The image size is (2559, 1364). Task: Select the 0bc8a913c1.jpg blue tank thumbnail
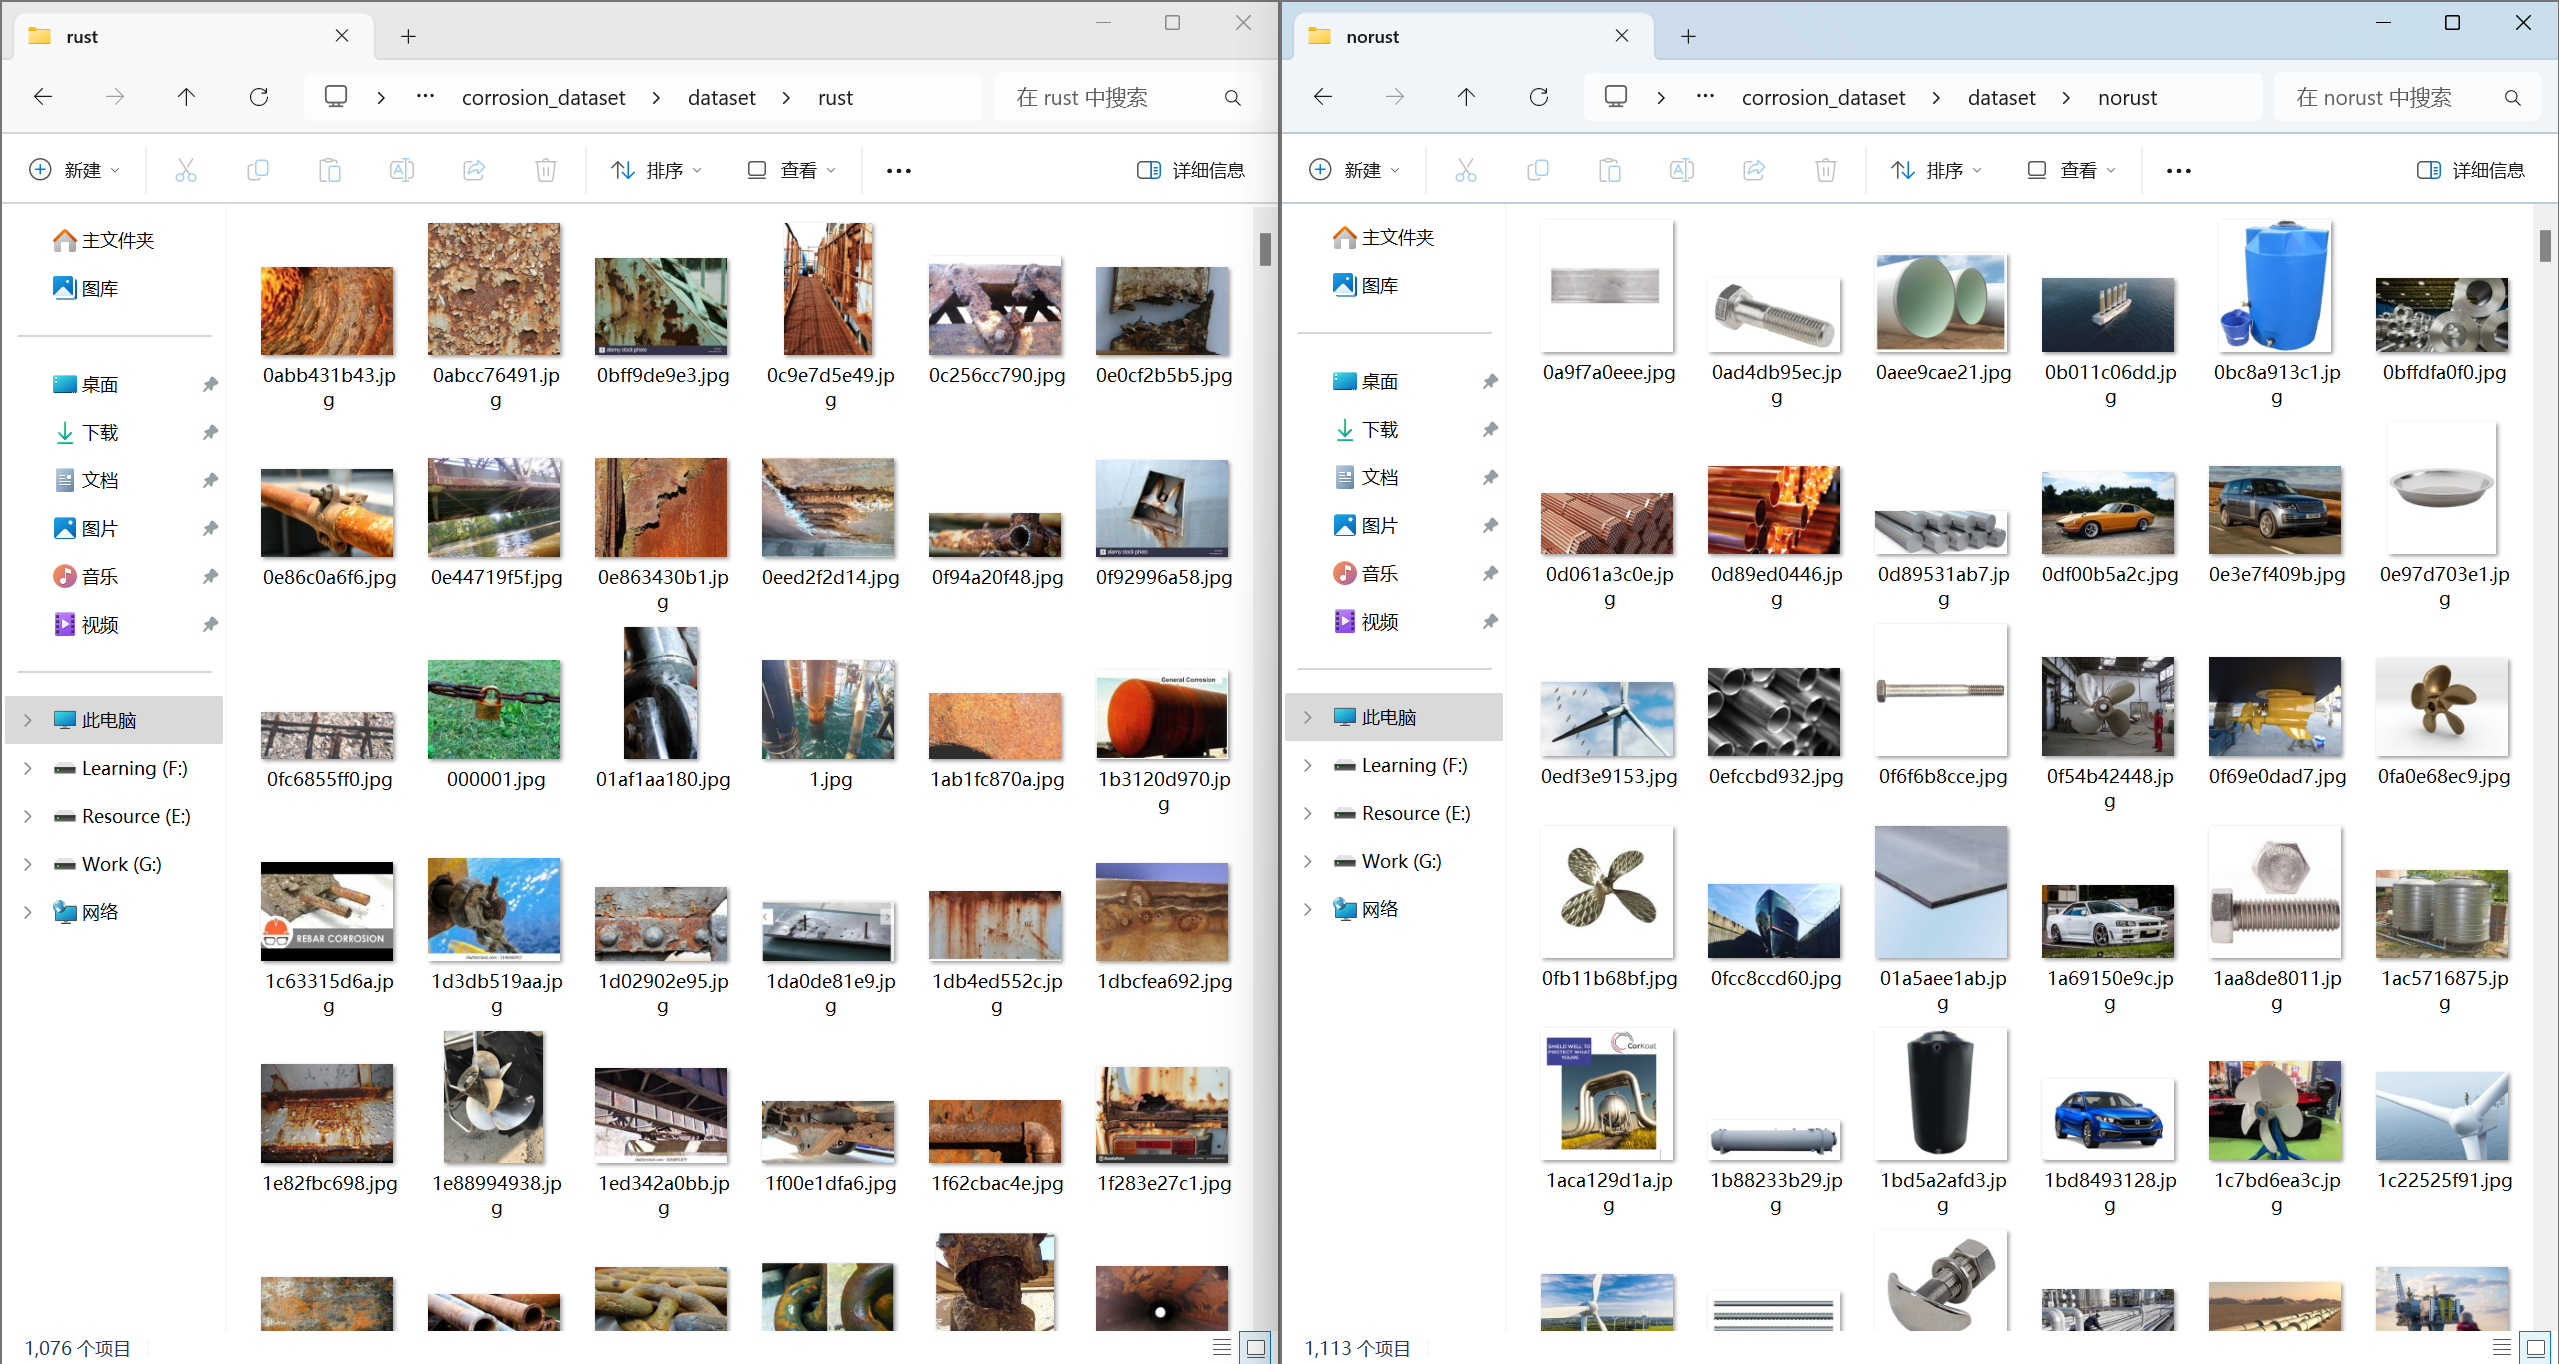[x=2275, y=288]
